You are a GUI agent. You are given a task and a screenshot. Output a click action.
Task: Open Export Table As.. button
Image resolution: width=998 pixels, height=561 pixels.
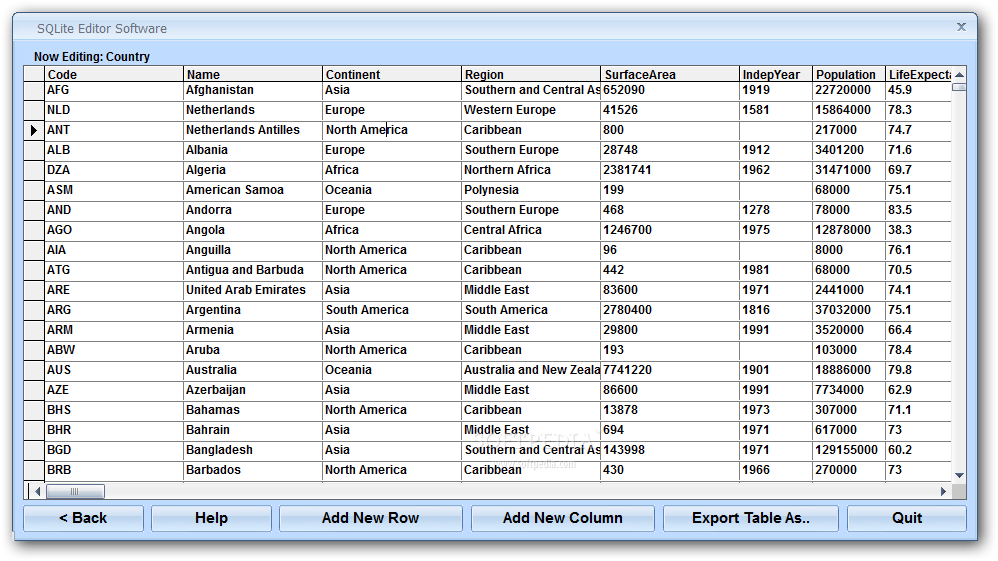coord(750,518)
